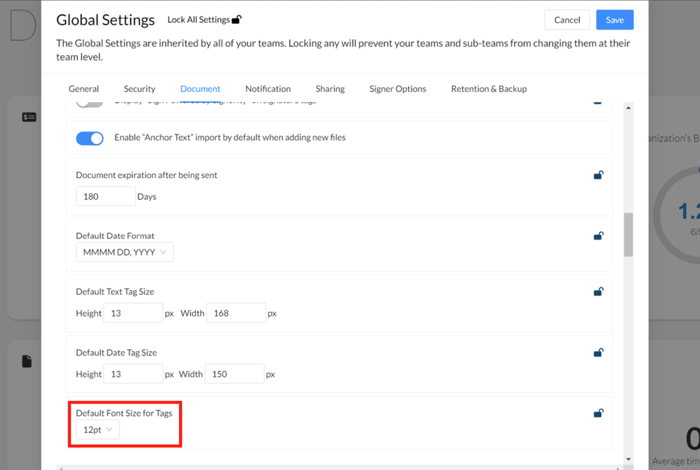
Task: Select the Retention & Backup tab
Action: point(488,89)
